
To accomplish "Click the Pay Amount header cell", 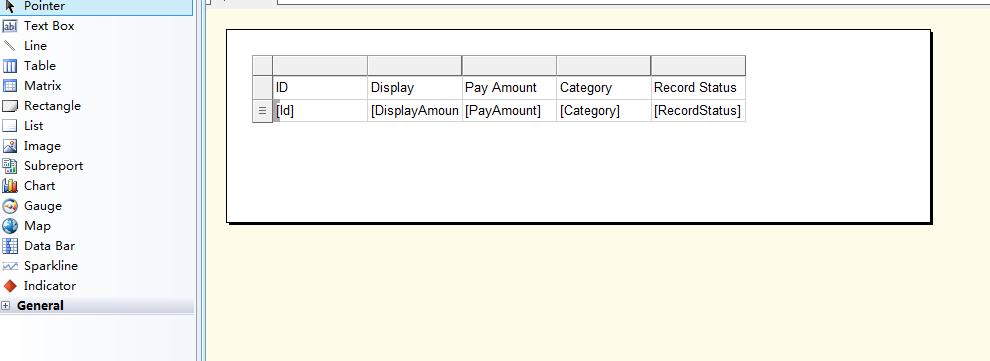I will pyautogui.click(x=510, y=88).
